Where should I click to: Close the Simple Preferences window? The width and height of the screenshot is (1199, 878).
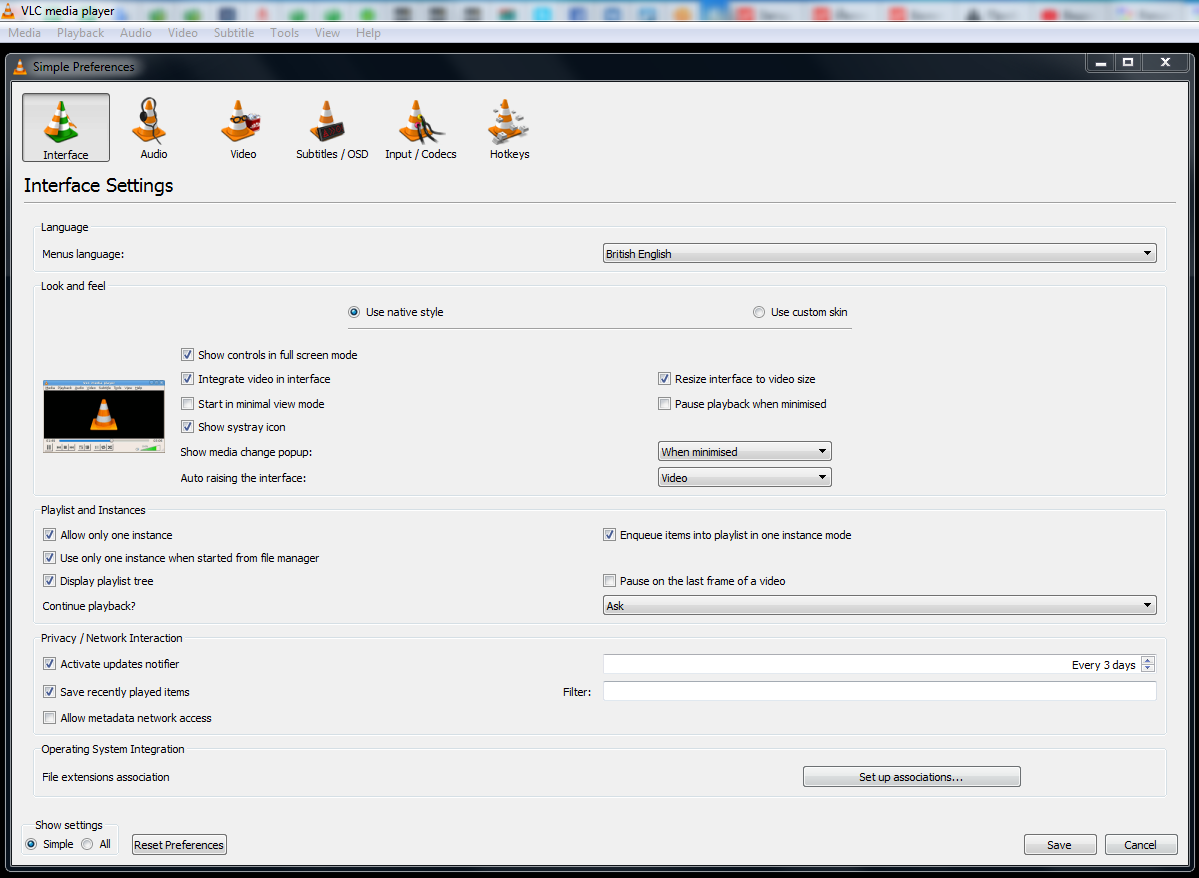click(x=1165, y=63)
